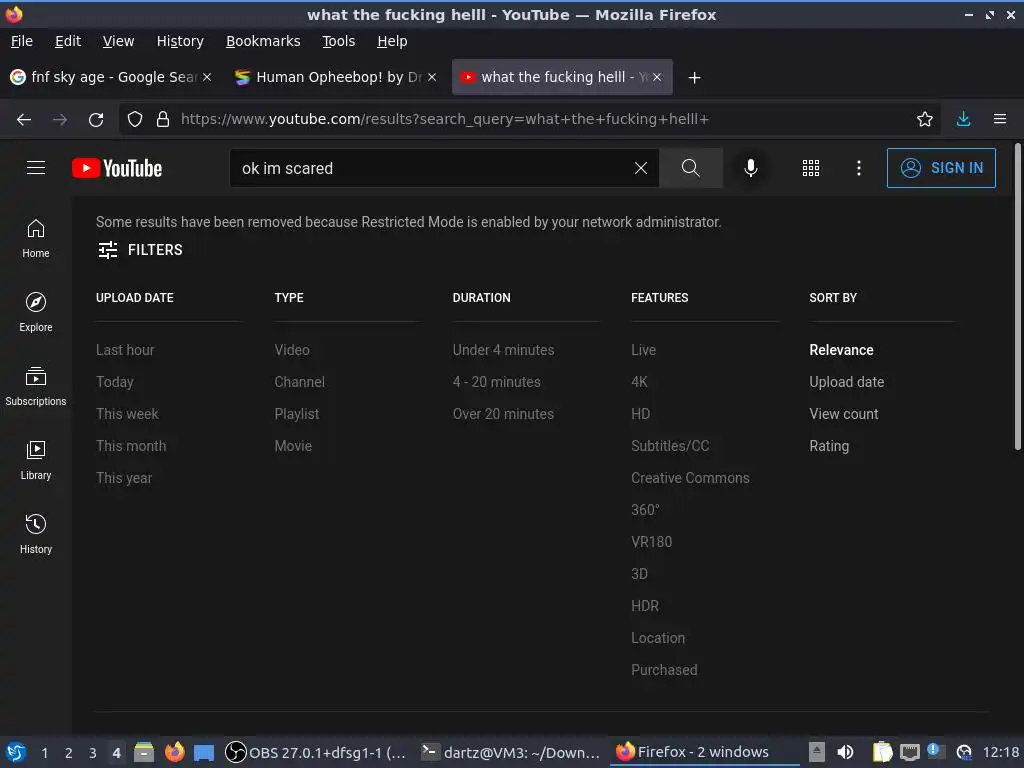
Task: Filter upload date to This week
Action: [x=127, y=414]
